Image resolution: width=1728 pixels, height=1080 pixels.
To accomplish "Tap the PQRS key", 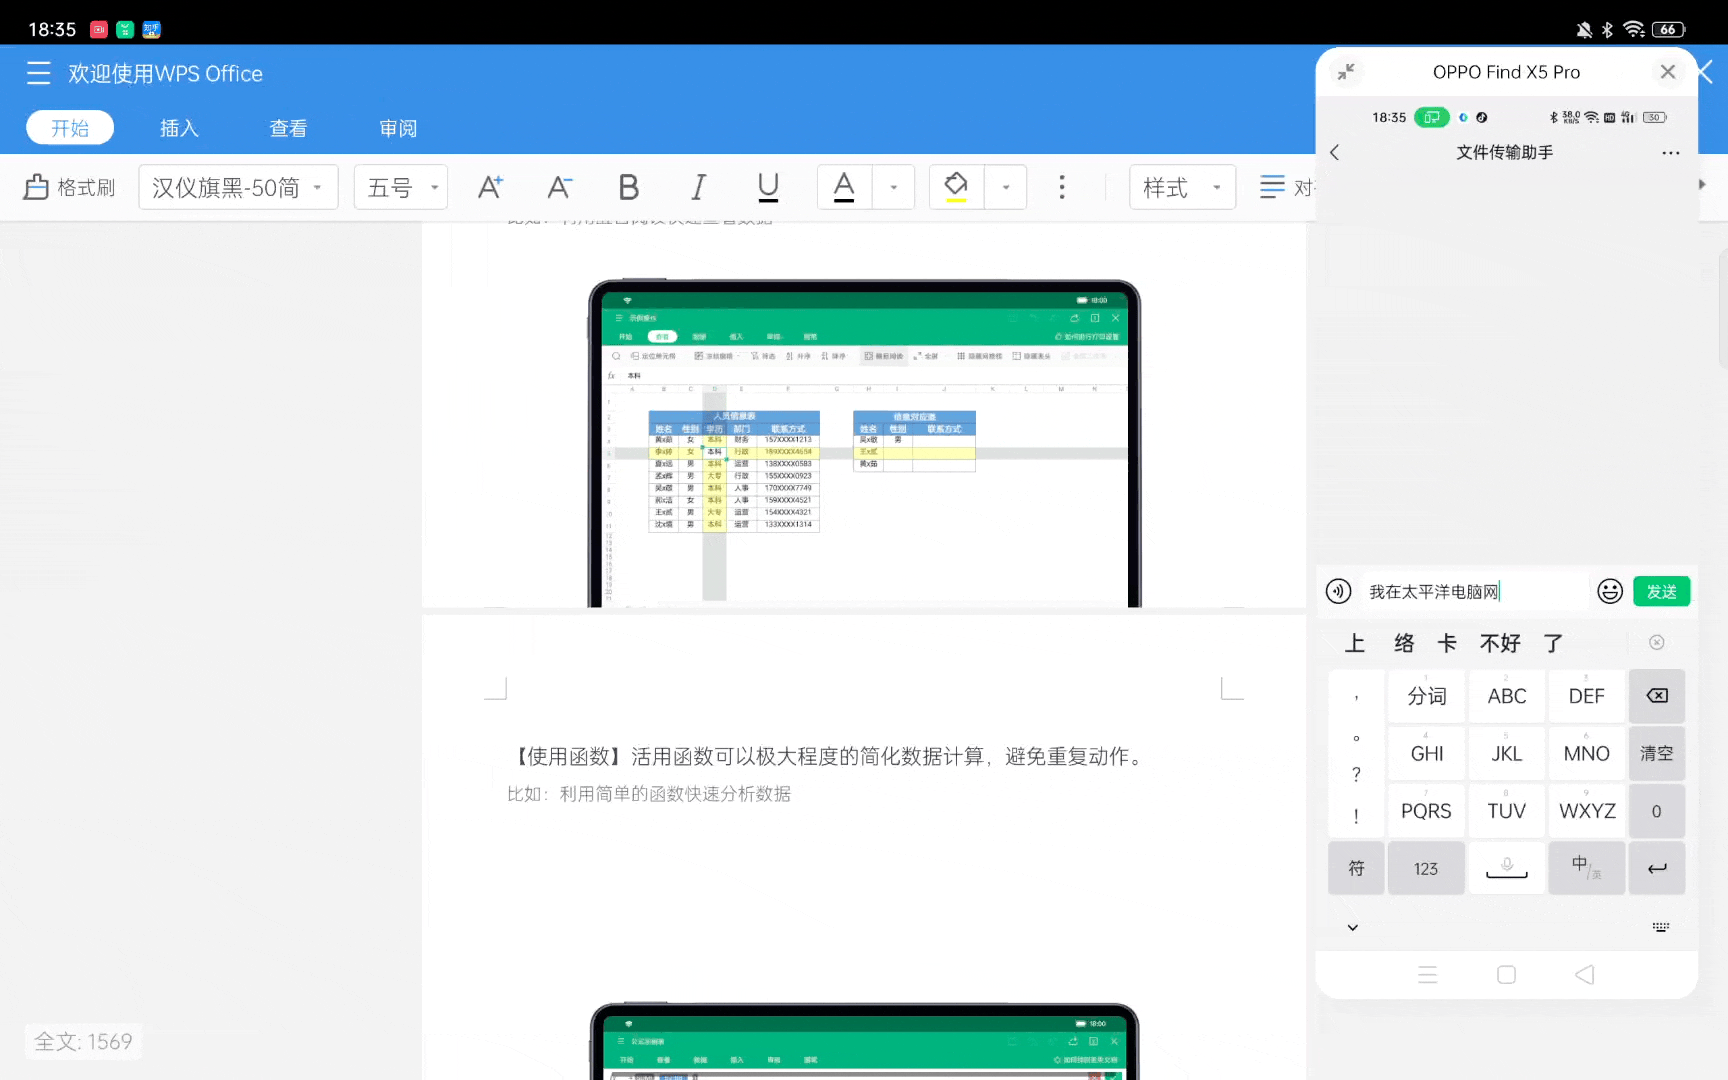I will coord(1427,811).
